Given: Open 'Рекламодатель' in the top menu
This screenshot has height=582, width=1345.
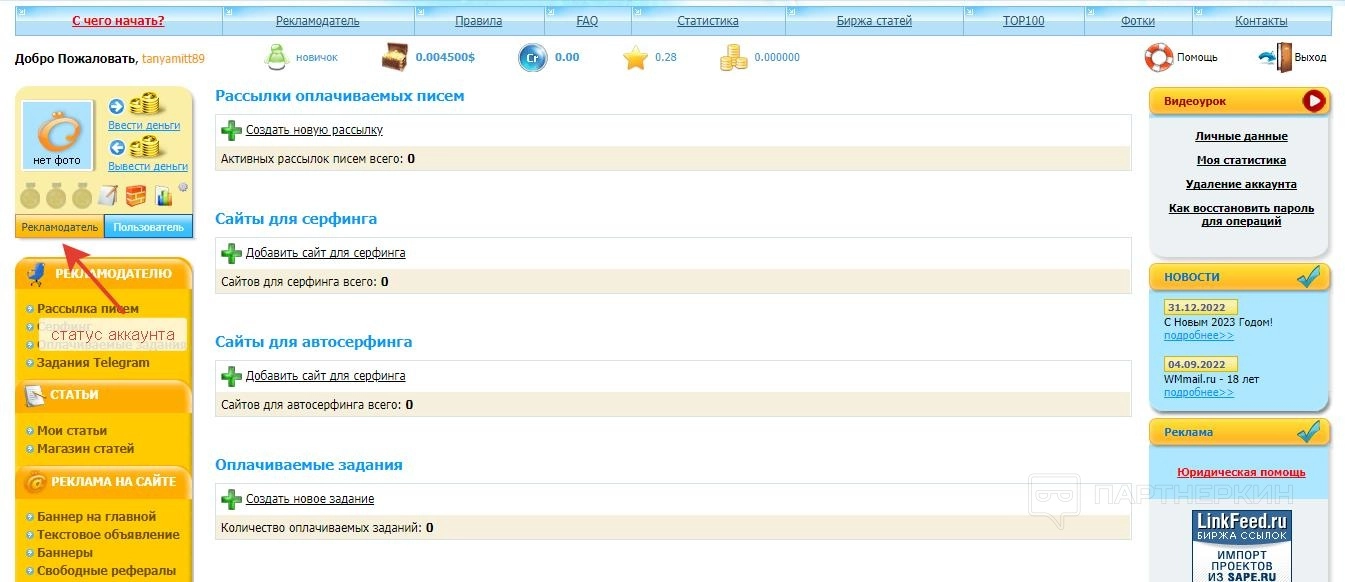Looking at the screenshot, I should 318,20.
